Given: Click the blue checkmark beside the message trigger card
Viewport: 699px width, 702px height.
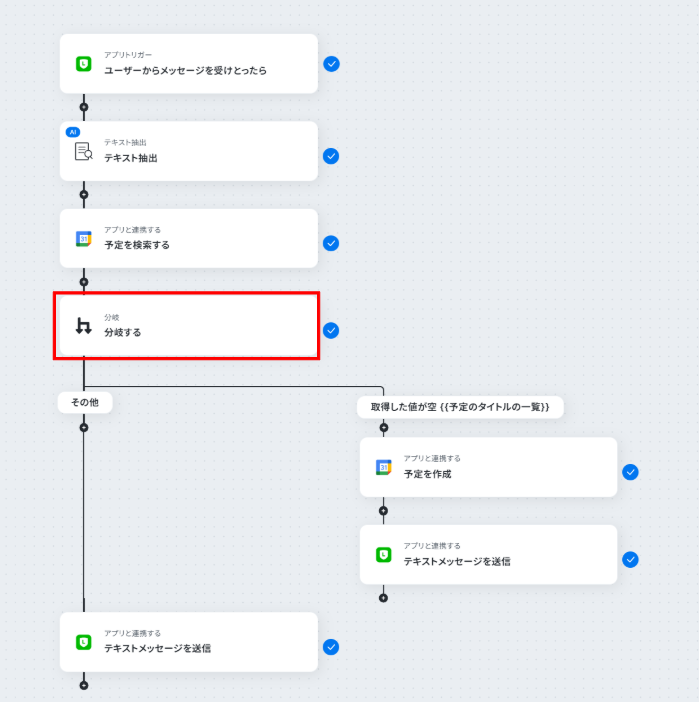Looking at the screenshot, I should point(331,64).
